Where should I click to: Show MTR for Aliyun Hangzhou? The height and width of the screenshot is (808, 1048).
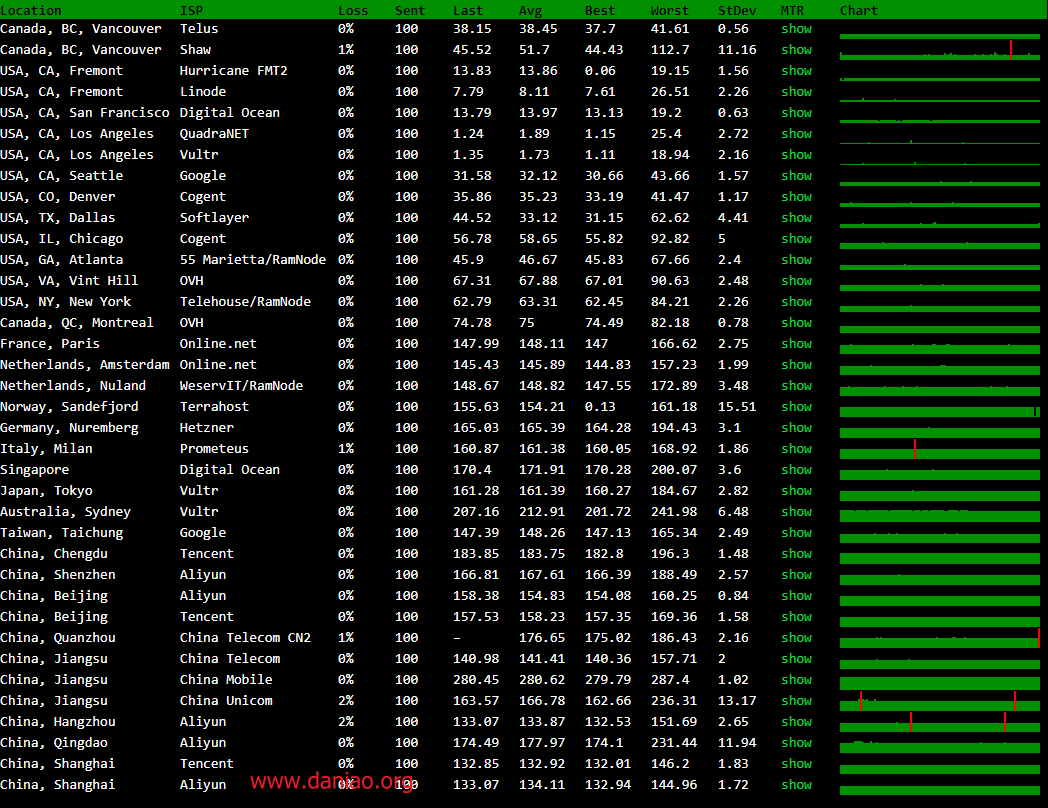pyautogui.click(x=796, y=722)
